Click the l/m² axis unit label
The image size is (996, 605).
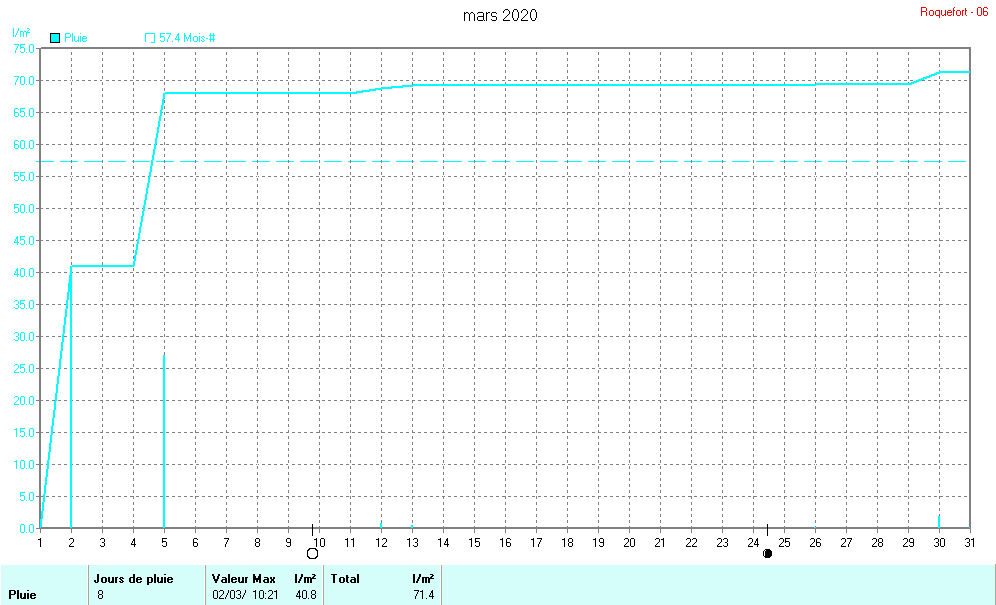pyautogui.click(x=21, y=32)
